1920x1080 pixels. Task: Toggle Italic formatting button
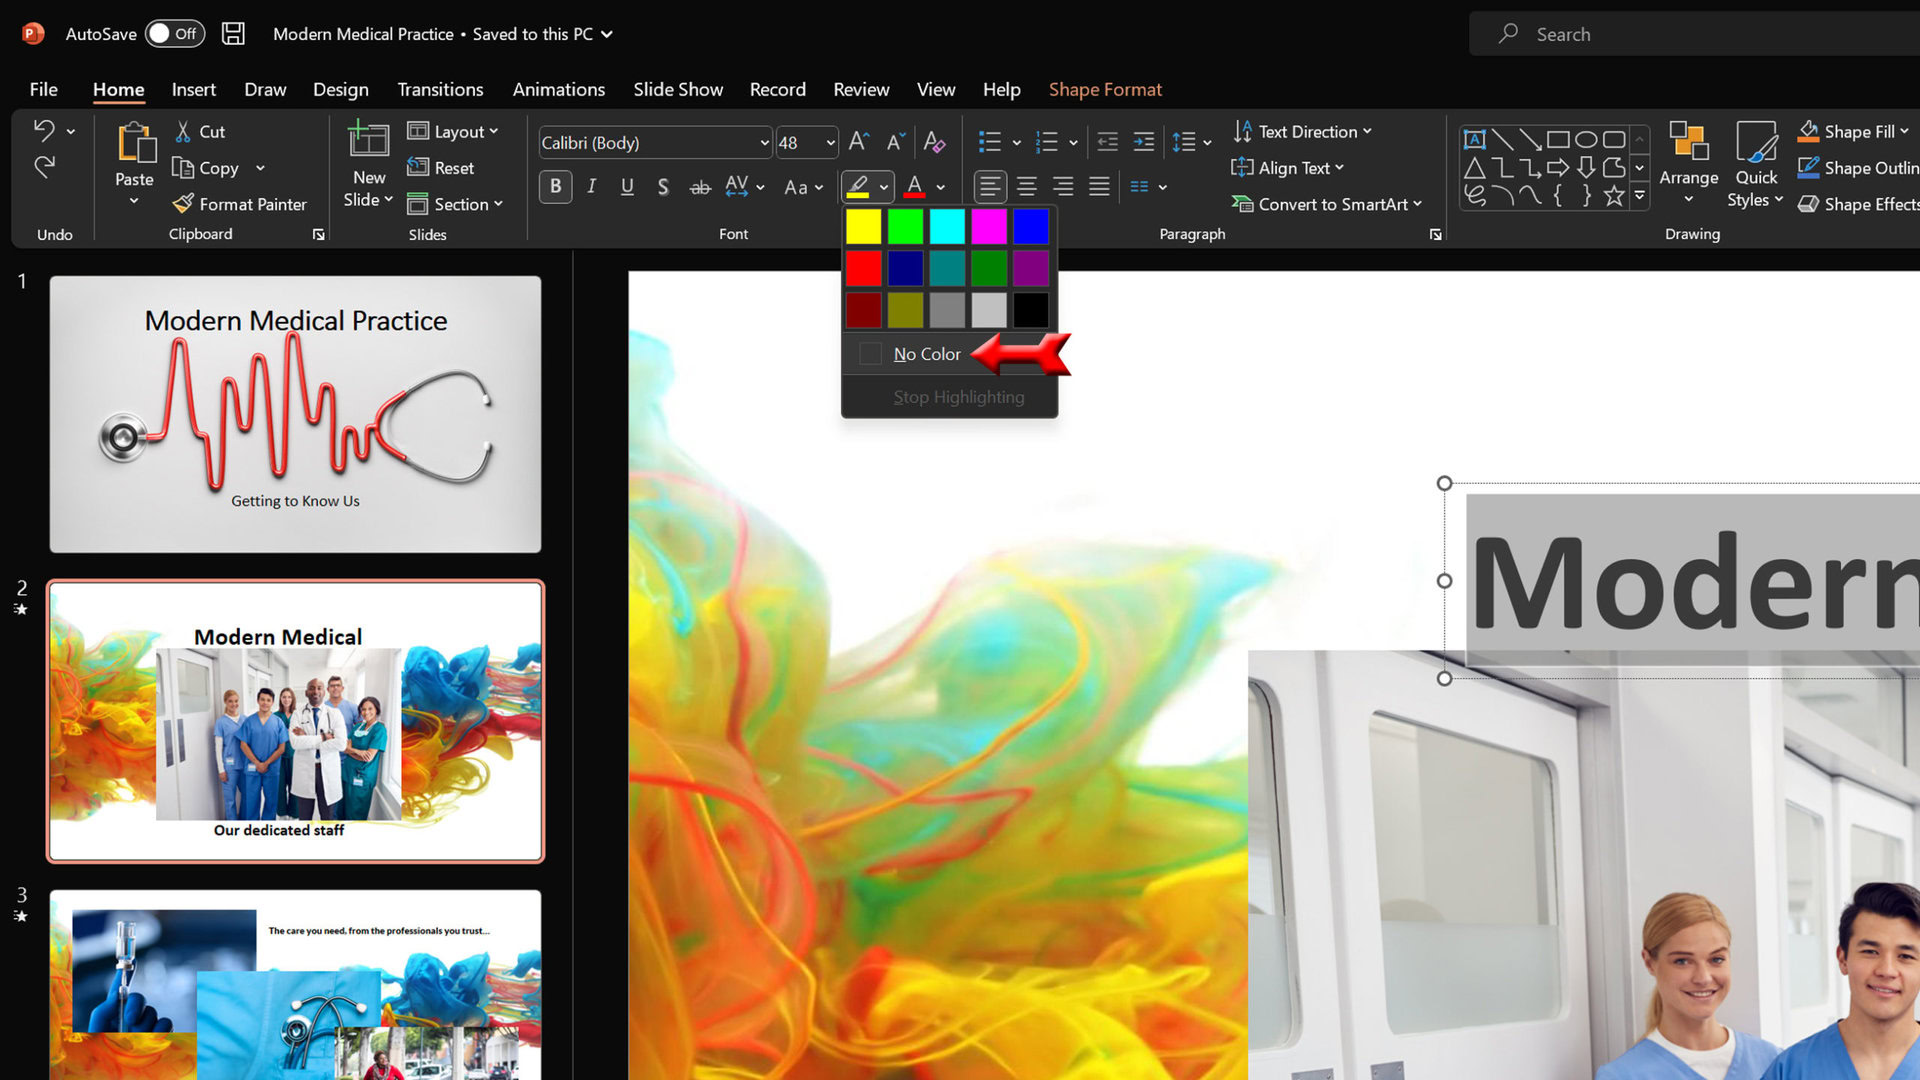coord(592,187)
